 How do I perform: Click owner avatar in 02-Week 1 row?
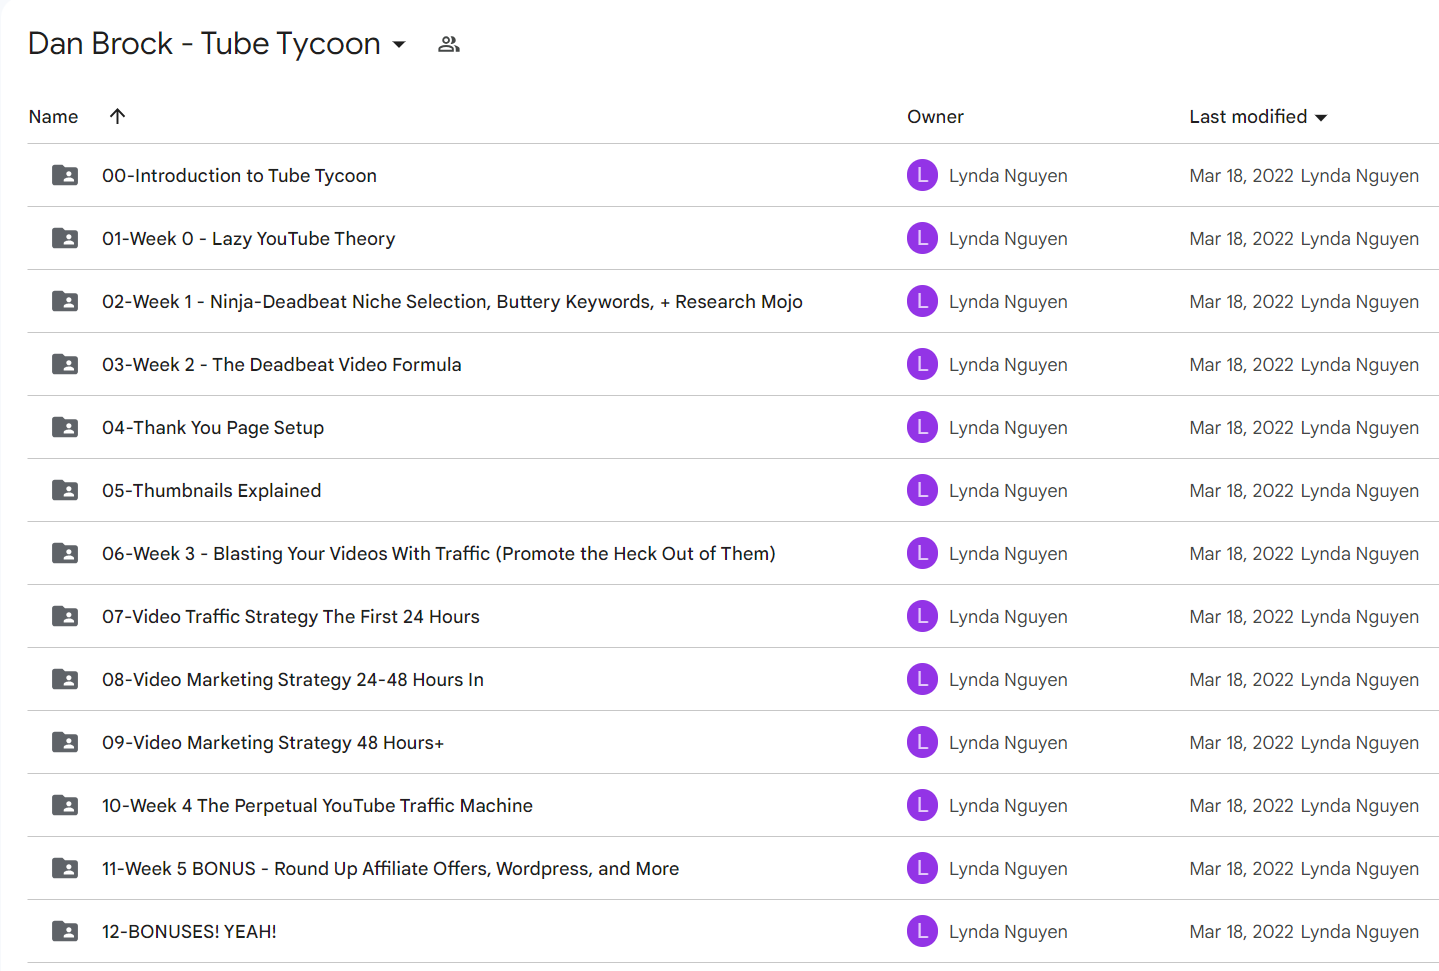pos(922,301)
